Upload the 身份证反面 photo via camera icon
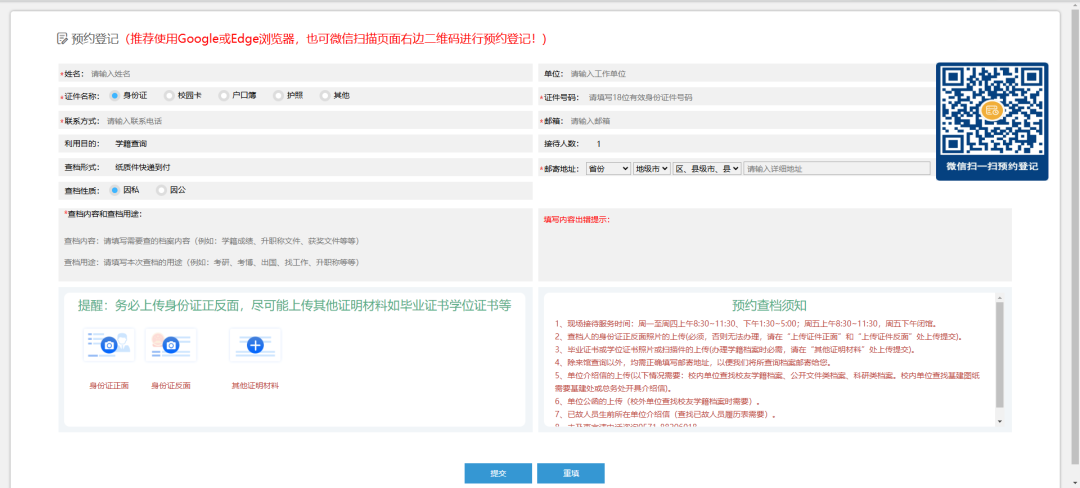The height and width of the screenshot is (488, 1080). pyautogui.click(x=171, y=345)
